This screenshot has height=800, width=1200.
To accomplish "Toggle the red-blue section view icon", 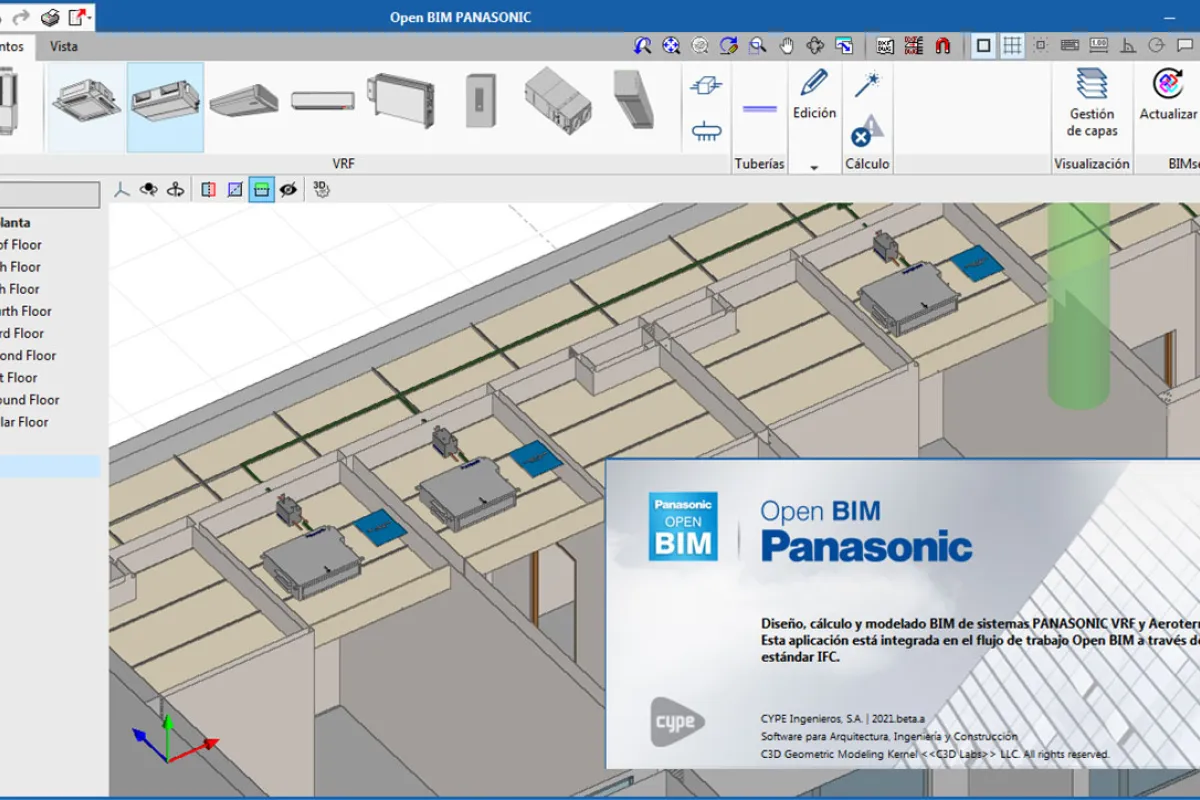I will 208,188.
